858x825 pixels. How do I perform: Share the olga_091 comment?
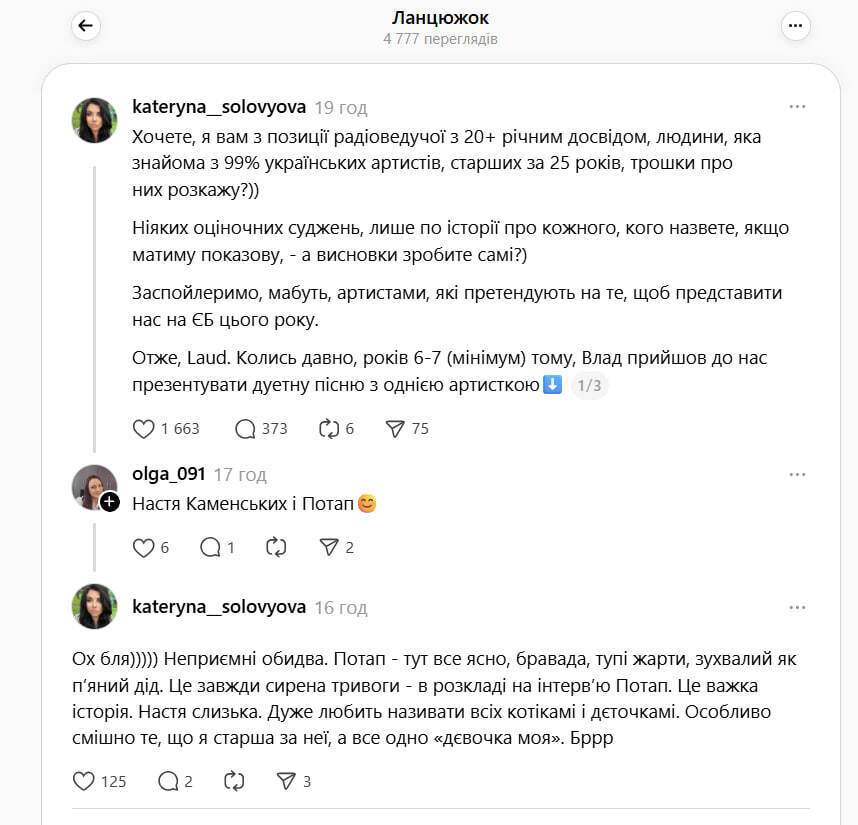pyautogui.click(x=329, y=547)
